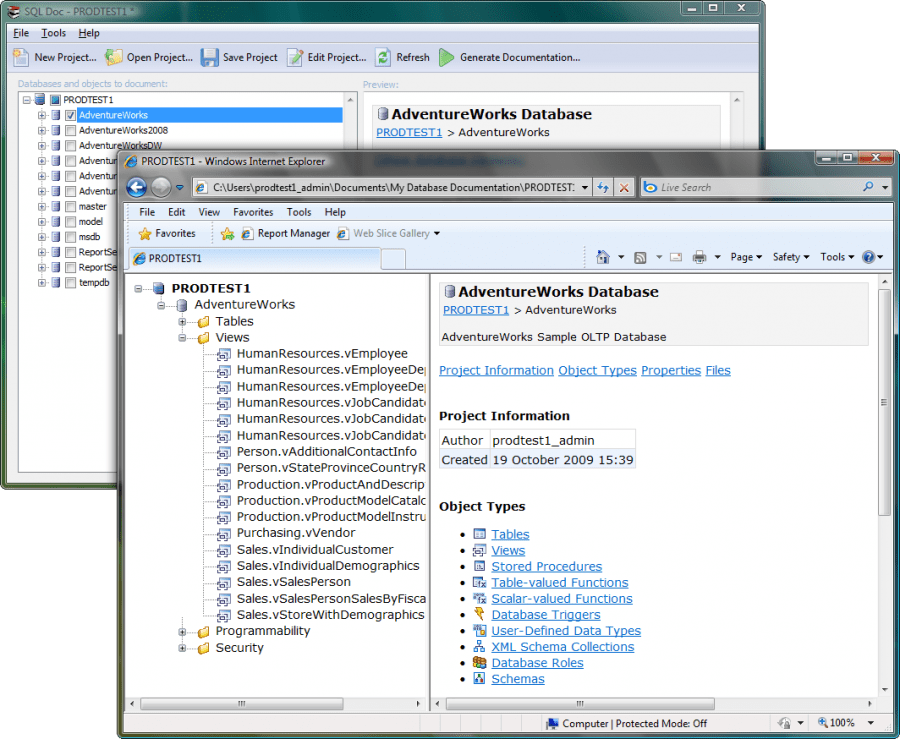Click the IE Home icon
This screenshot has width=900, height=739.
point(603,257)
